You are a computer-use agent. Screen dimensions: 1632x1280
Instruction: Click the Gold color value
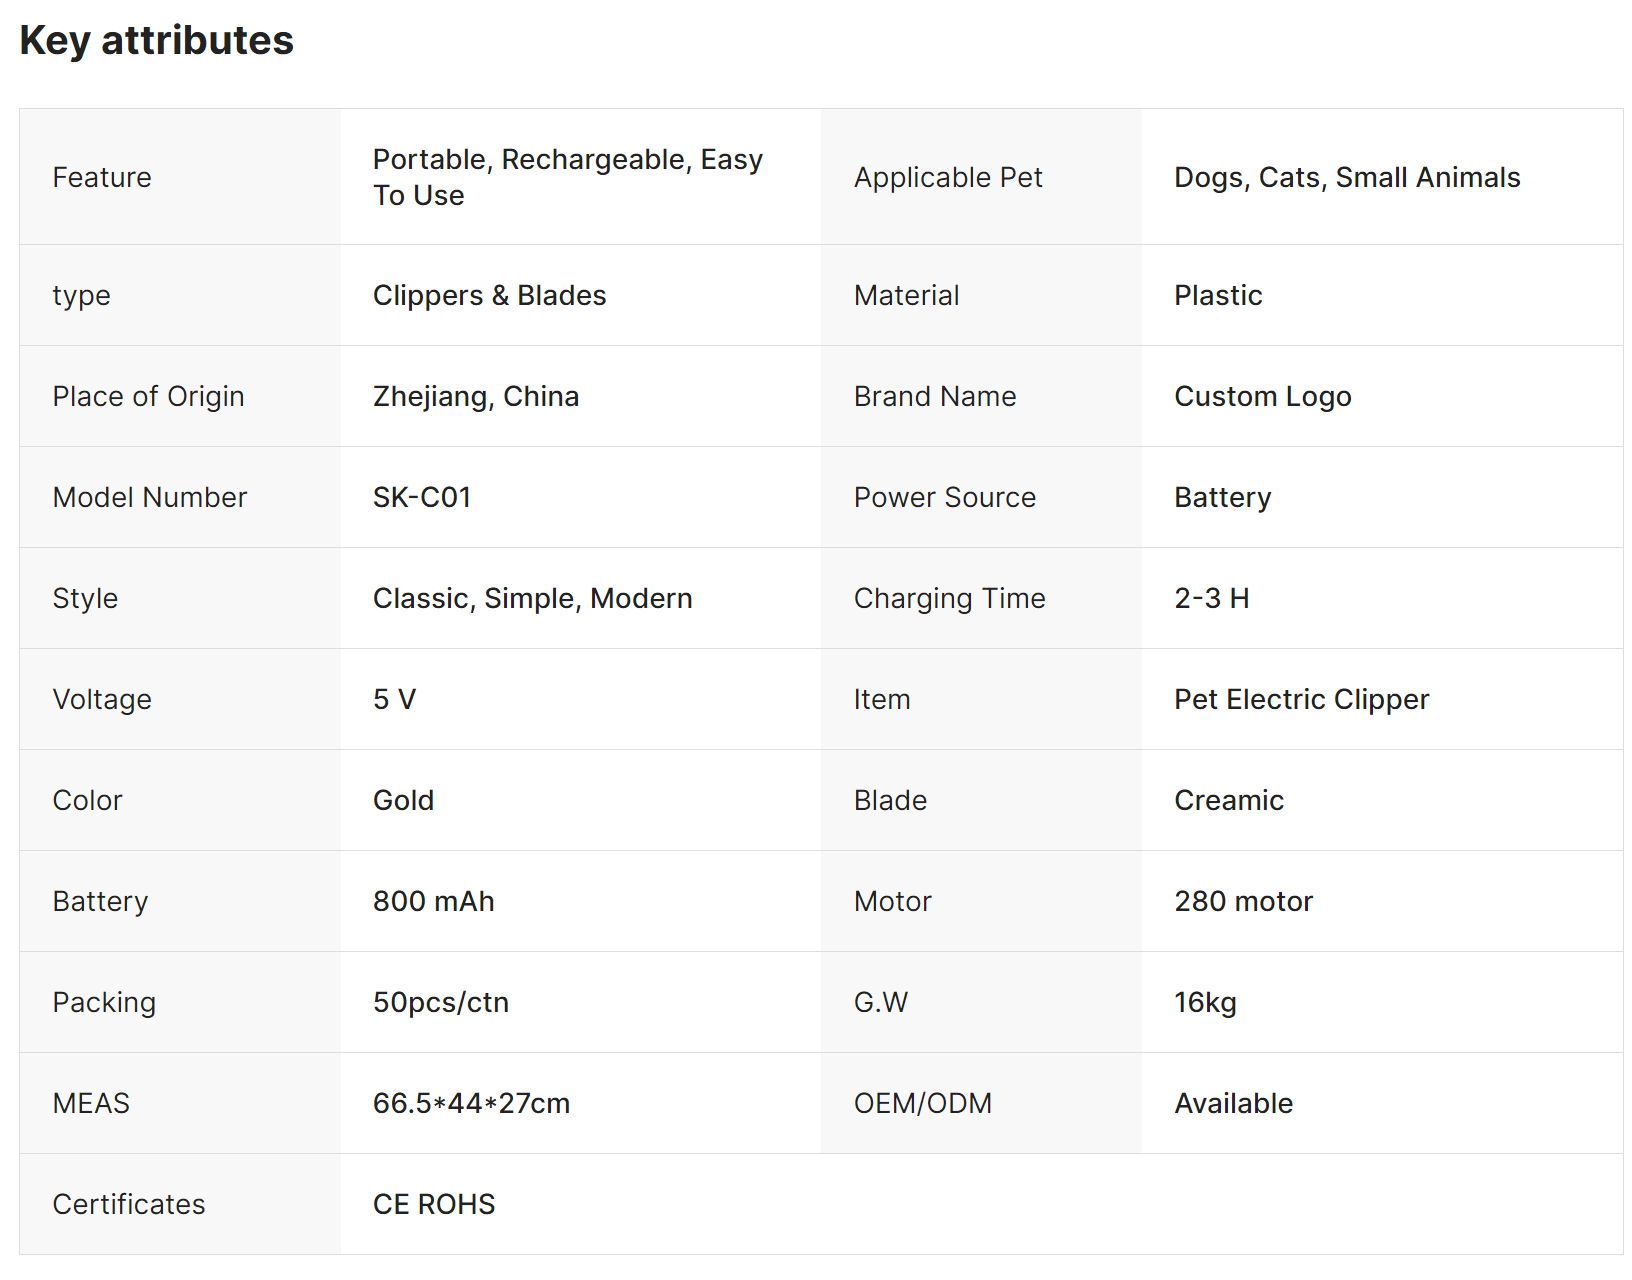pos(403,800)
